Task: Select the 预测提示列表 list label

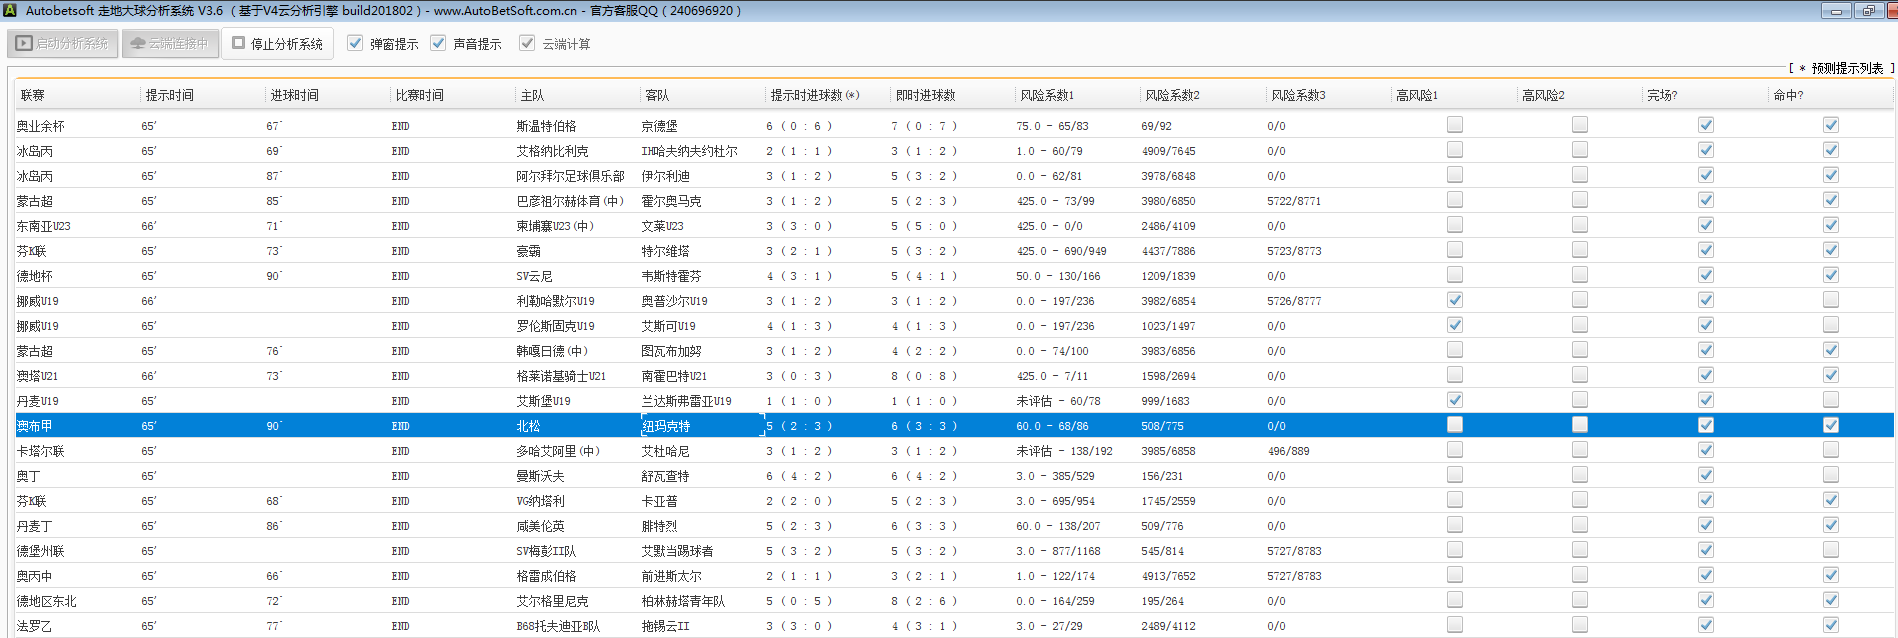Action: [1846, 69]
